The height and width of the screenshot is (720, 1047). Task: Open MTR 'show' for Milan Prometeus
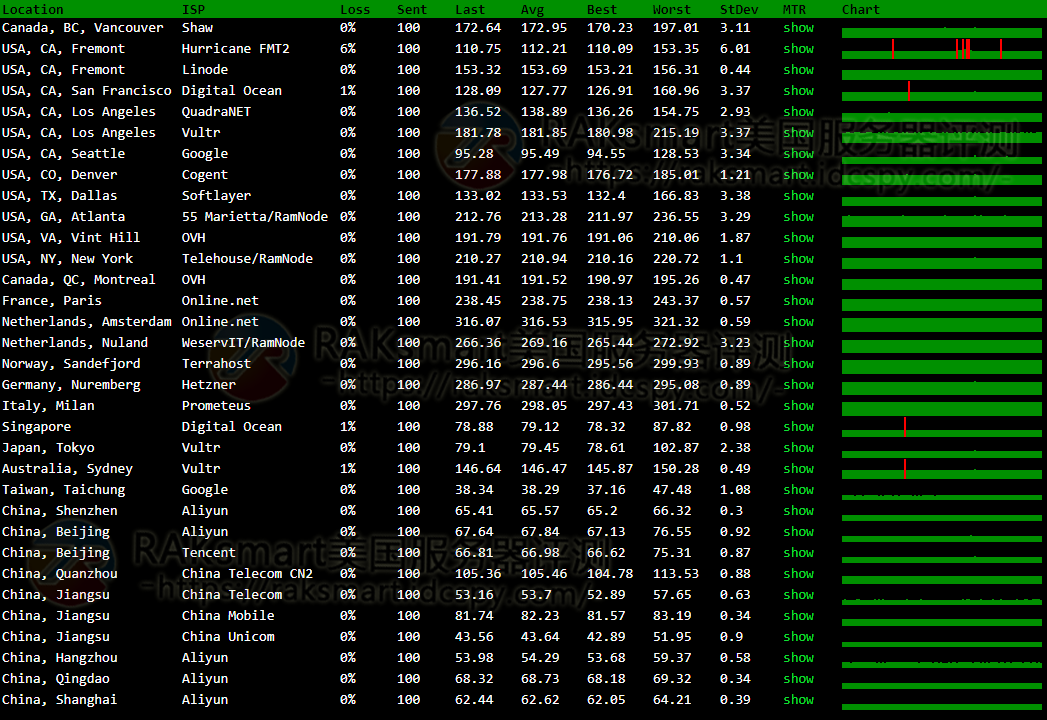click(x=798, y=405)
